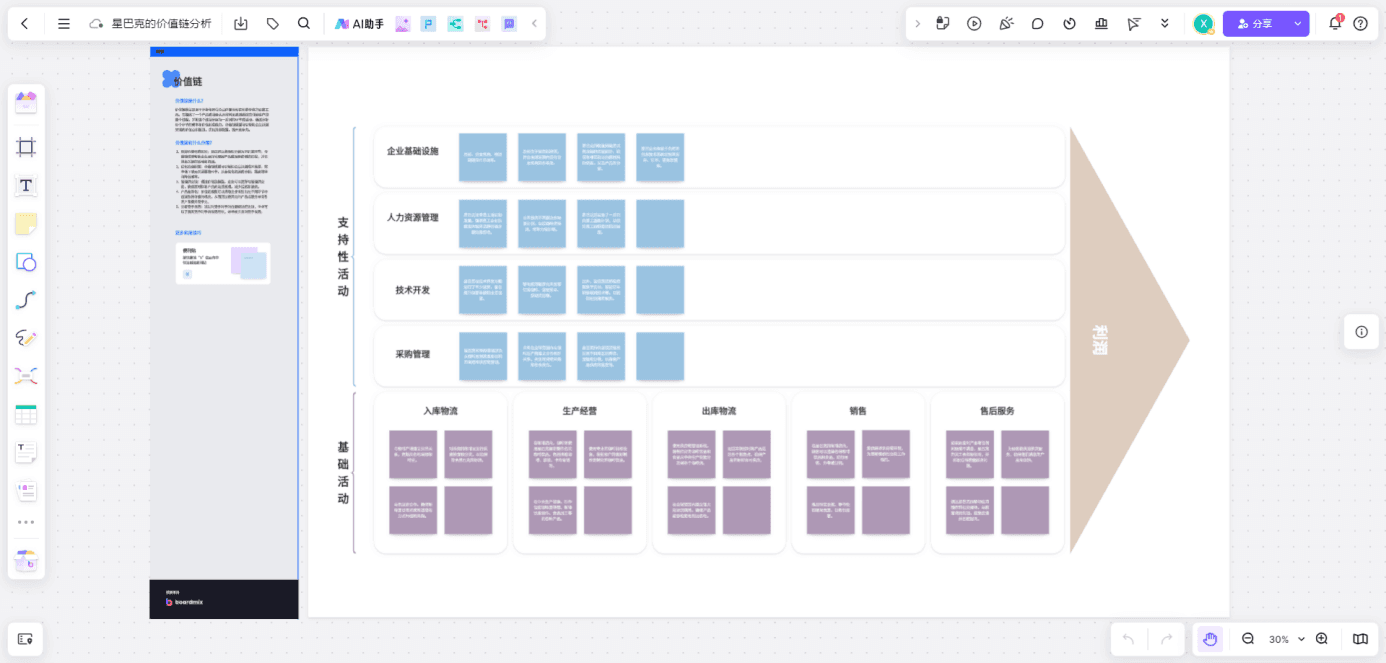1386x663 pixels.
Task: Open more tools via three dots
Action: tap(26, 522)
